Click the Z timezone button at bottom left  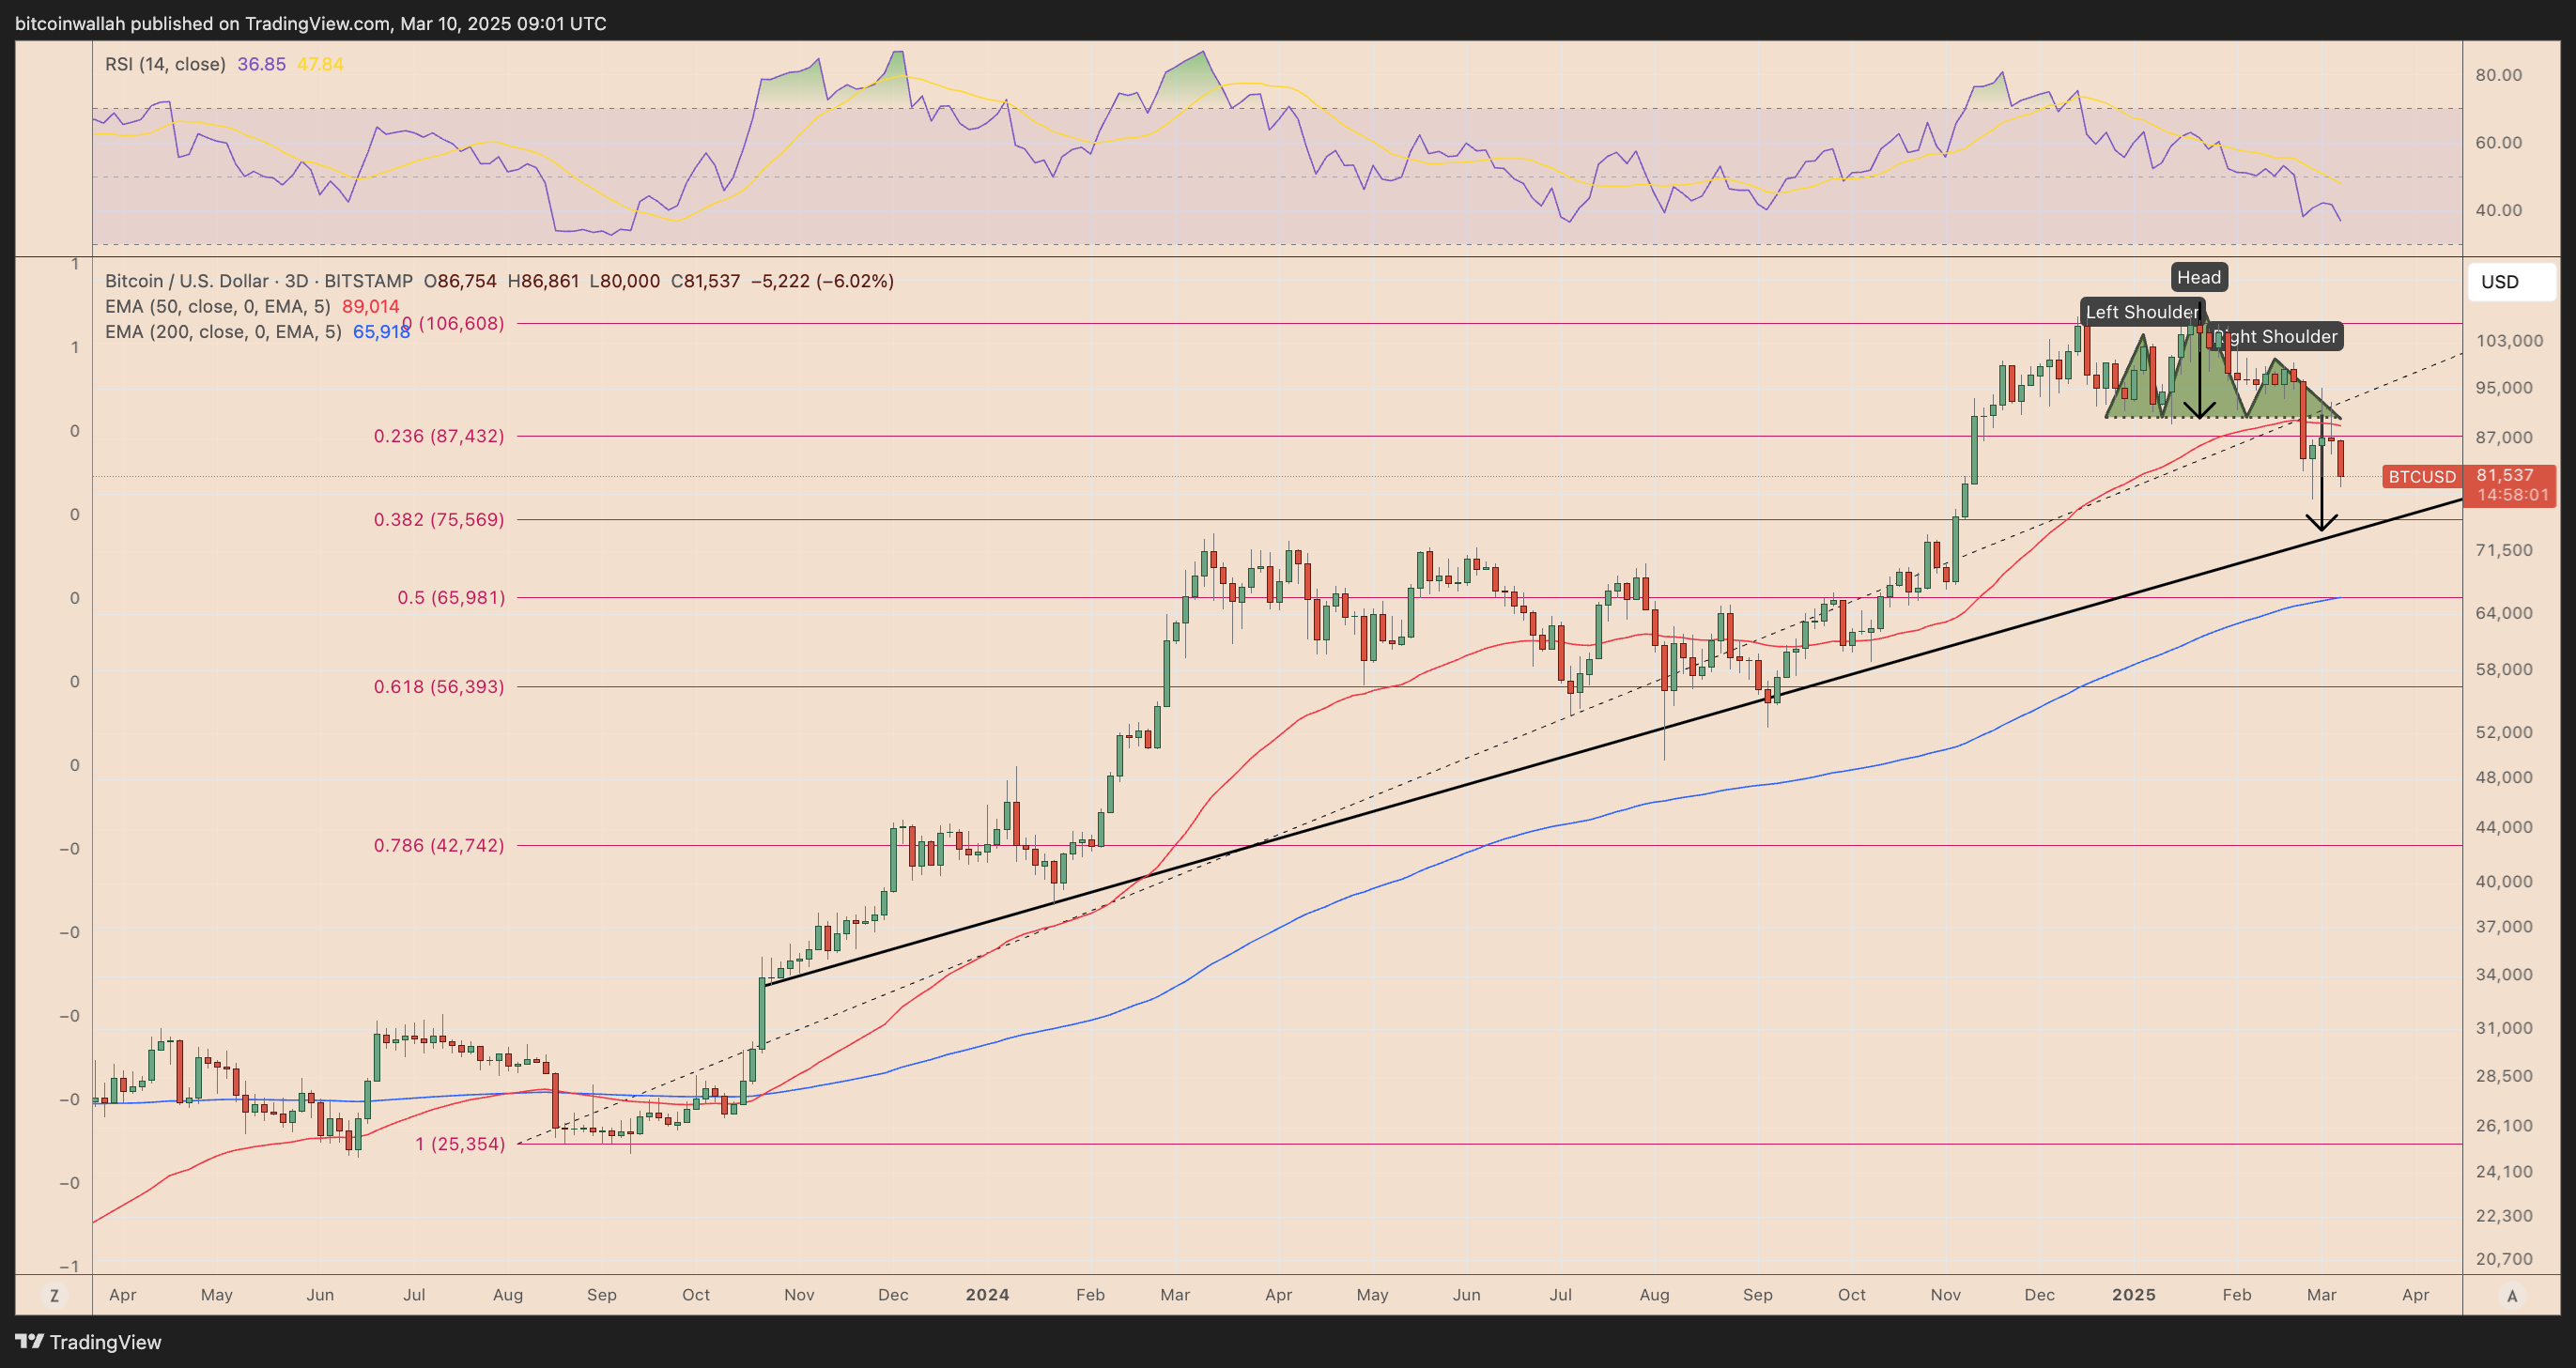(x=54, y=1296)
